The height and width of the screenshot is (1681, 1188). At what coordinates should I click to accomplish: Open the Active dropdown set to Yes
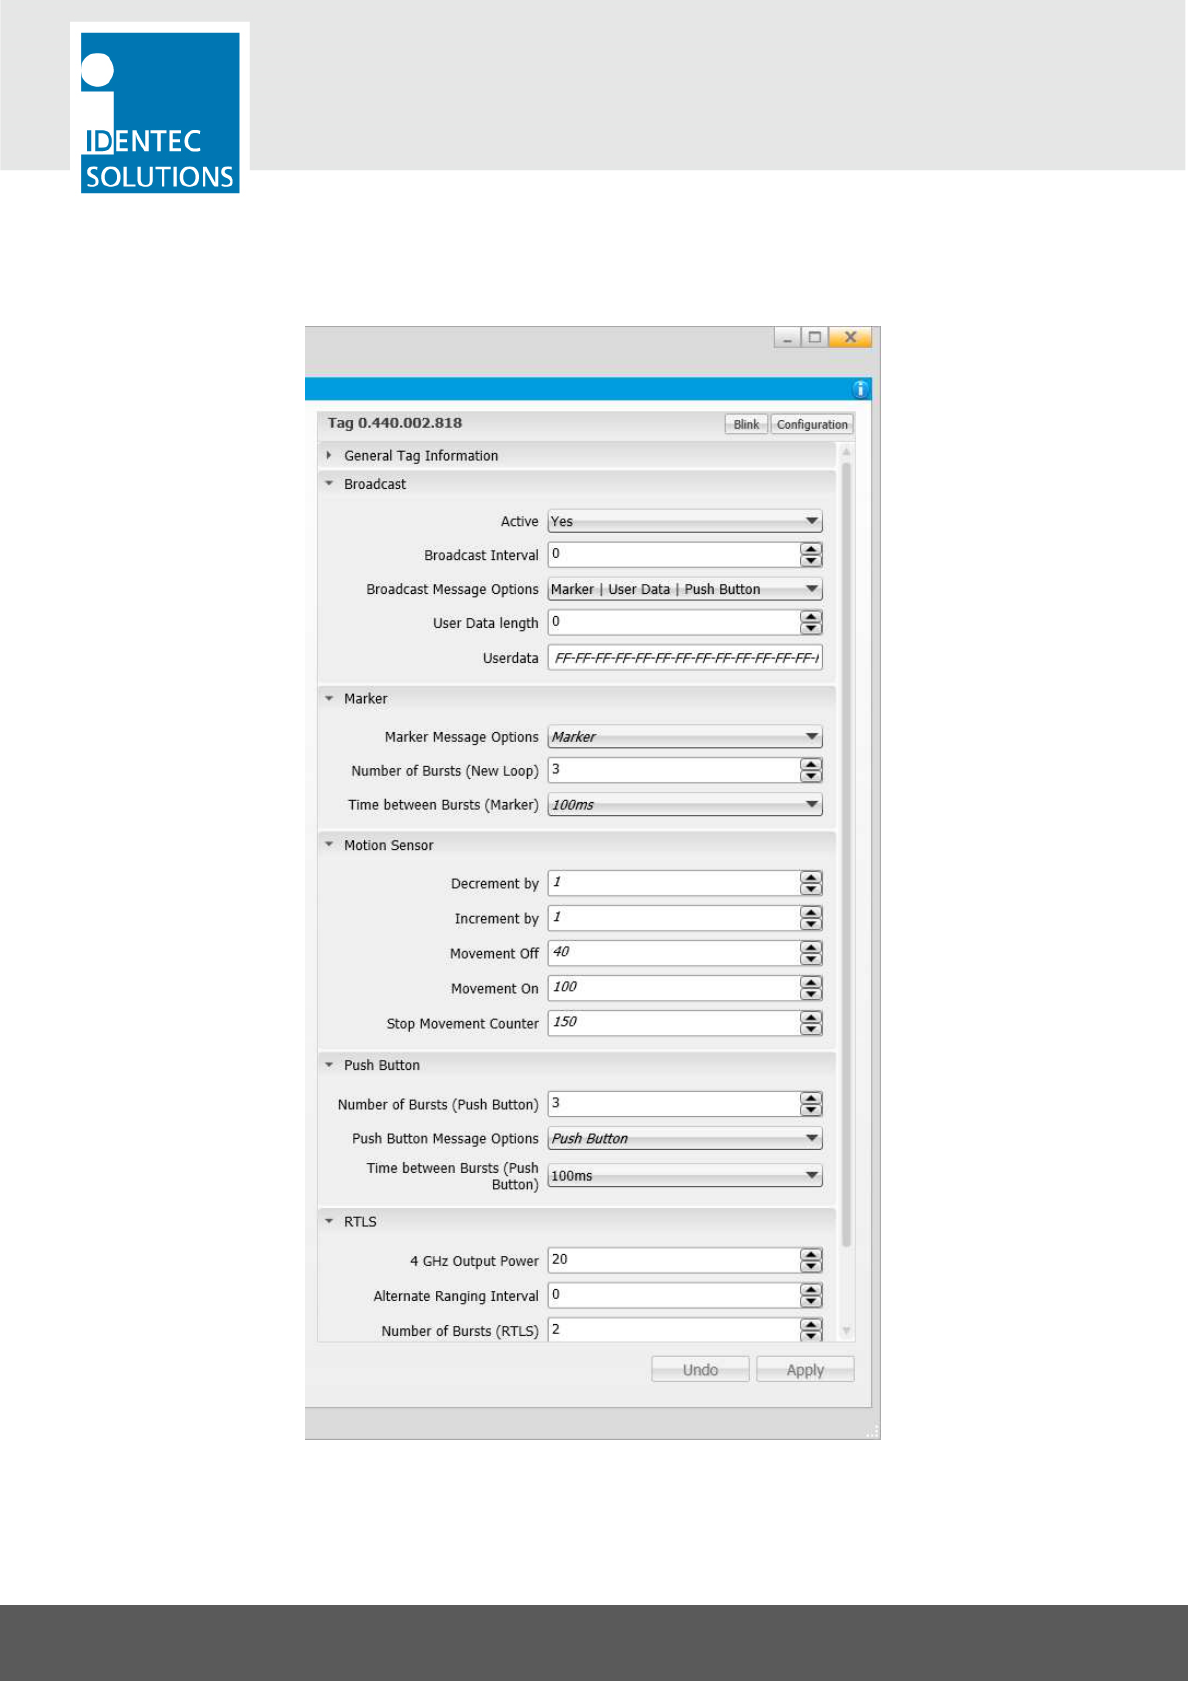click(685, 521)
